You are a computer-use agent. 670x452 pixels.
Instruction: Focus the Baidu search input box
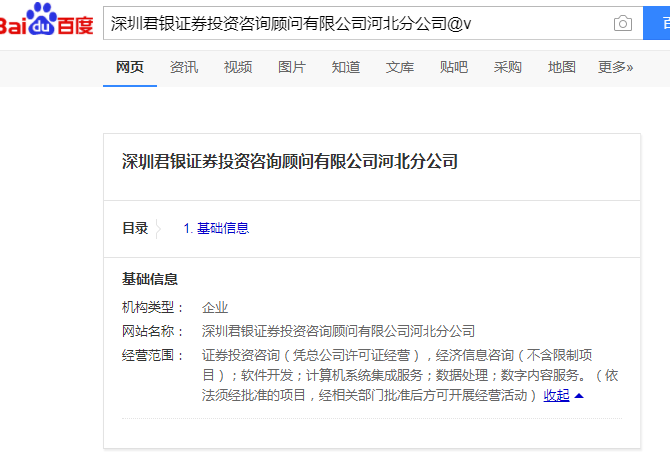tap(373, 23)
